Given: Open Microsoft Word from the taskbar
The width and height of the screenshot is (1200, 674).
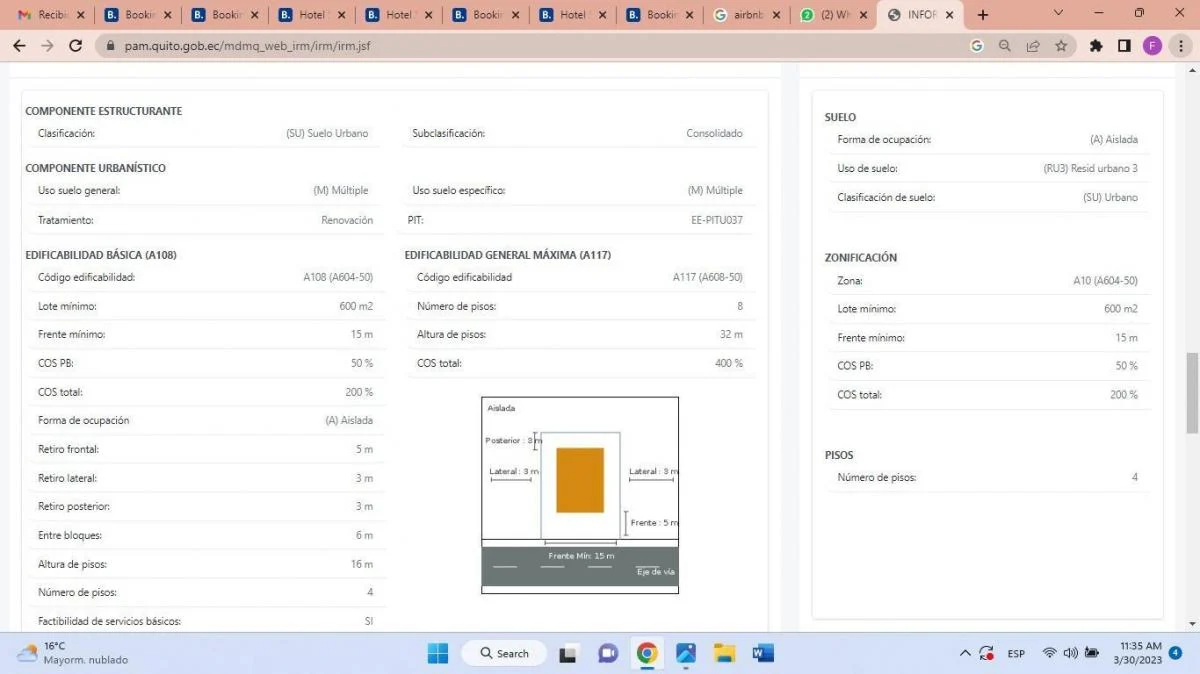Looking at the screenshot, I should tap(763, 653).
